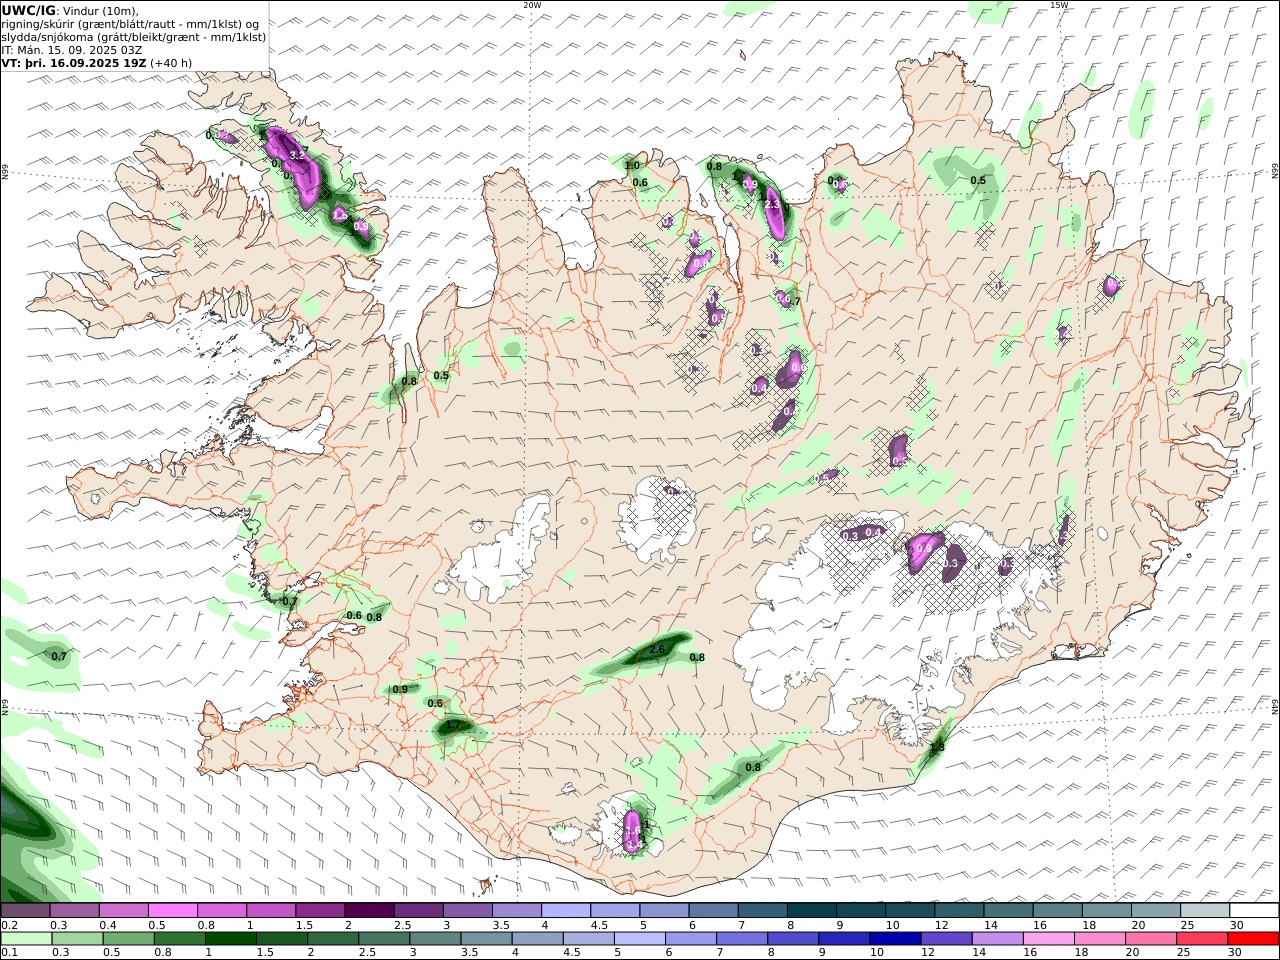This screenshot has width=1280, height=960.
Task: Click the 'Vindur (10m)' header text
Action: [99, 11]
